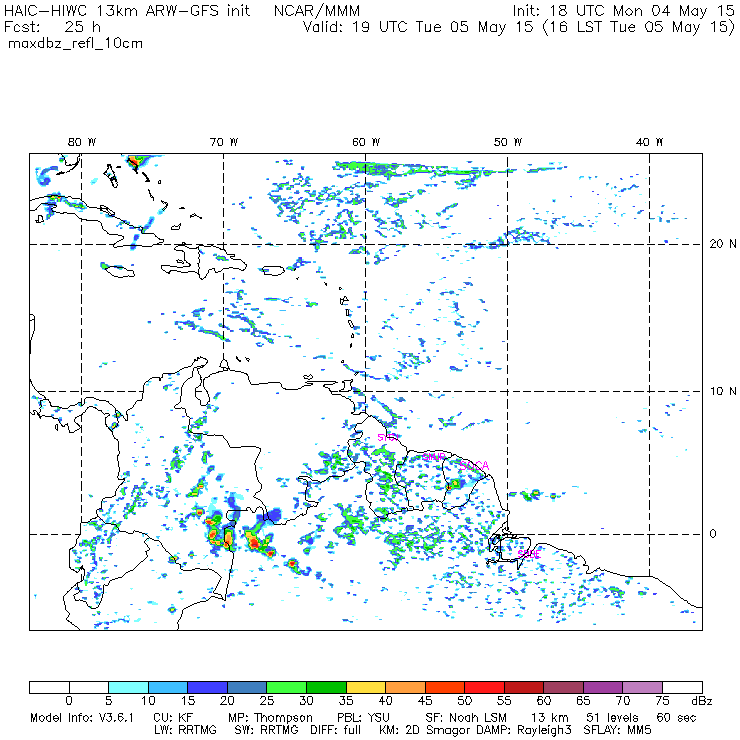Select the 55-60 dBZ dark red swatch

coord(524,687)
